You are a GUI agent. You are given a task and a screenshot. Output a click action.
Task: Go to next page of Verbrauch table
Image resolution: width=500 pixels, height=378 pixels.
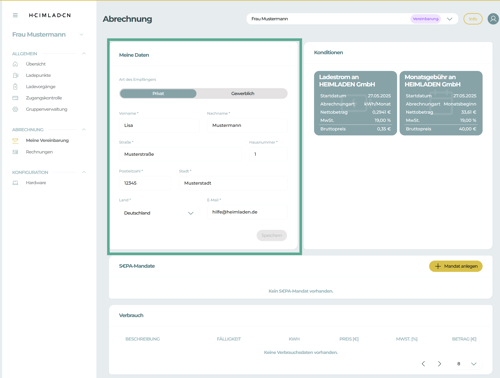click(x=439, y=364)
